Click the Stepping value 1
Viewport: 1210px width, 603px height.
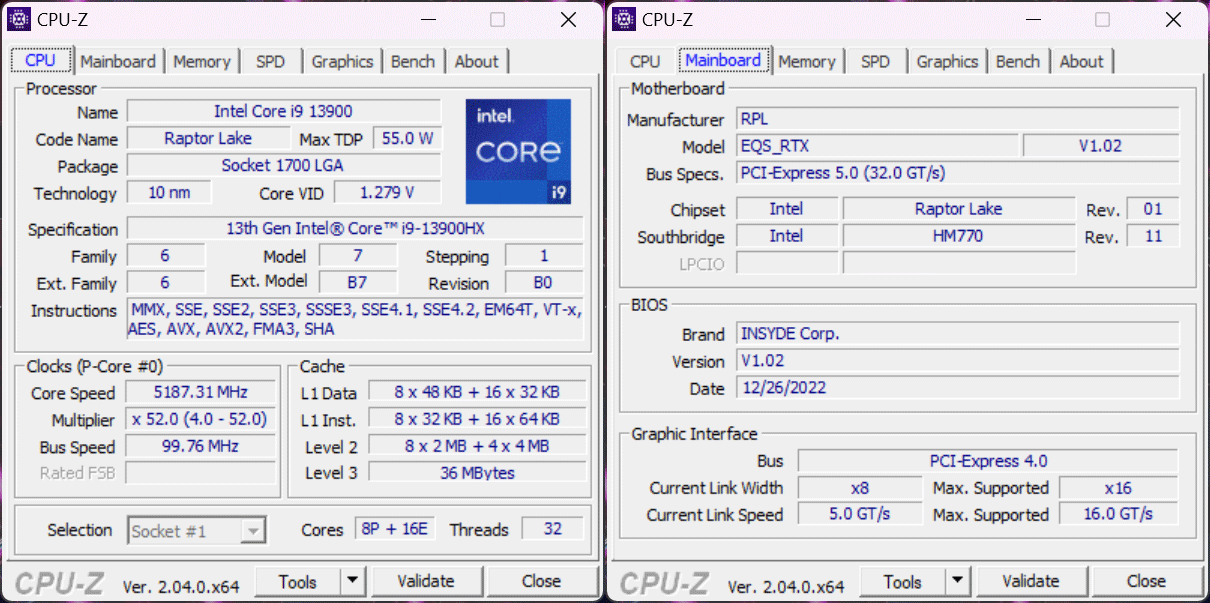(545, 256)
